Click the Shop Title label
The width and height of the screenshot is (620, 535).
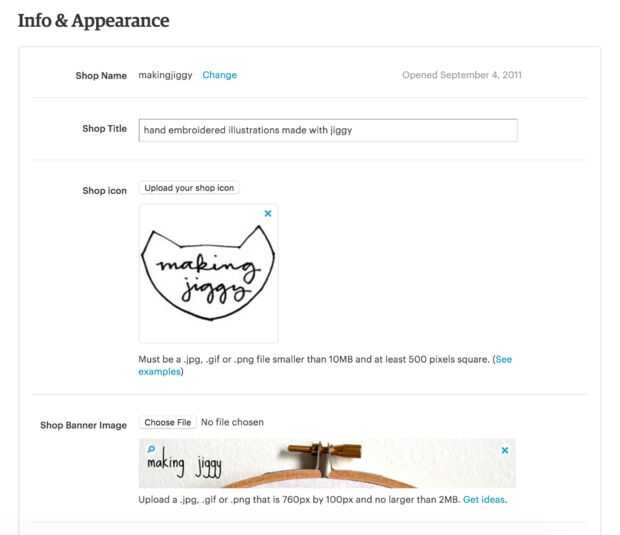(x=104, y=129)
